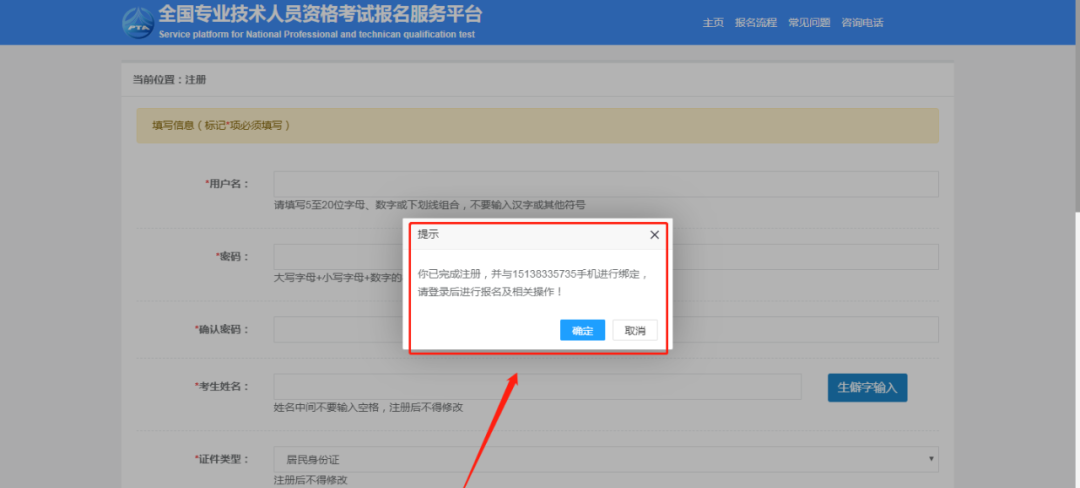Viewport: 1080px width, 488px height.
Task: Click the platform title text in header
Action: (320, 15)
